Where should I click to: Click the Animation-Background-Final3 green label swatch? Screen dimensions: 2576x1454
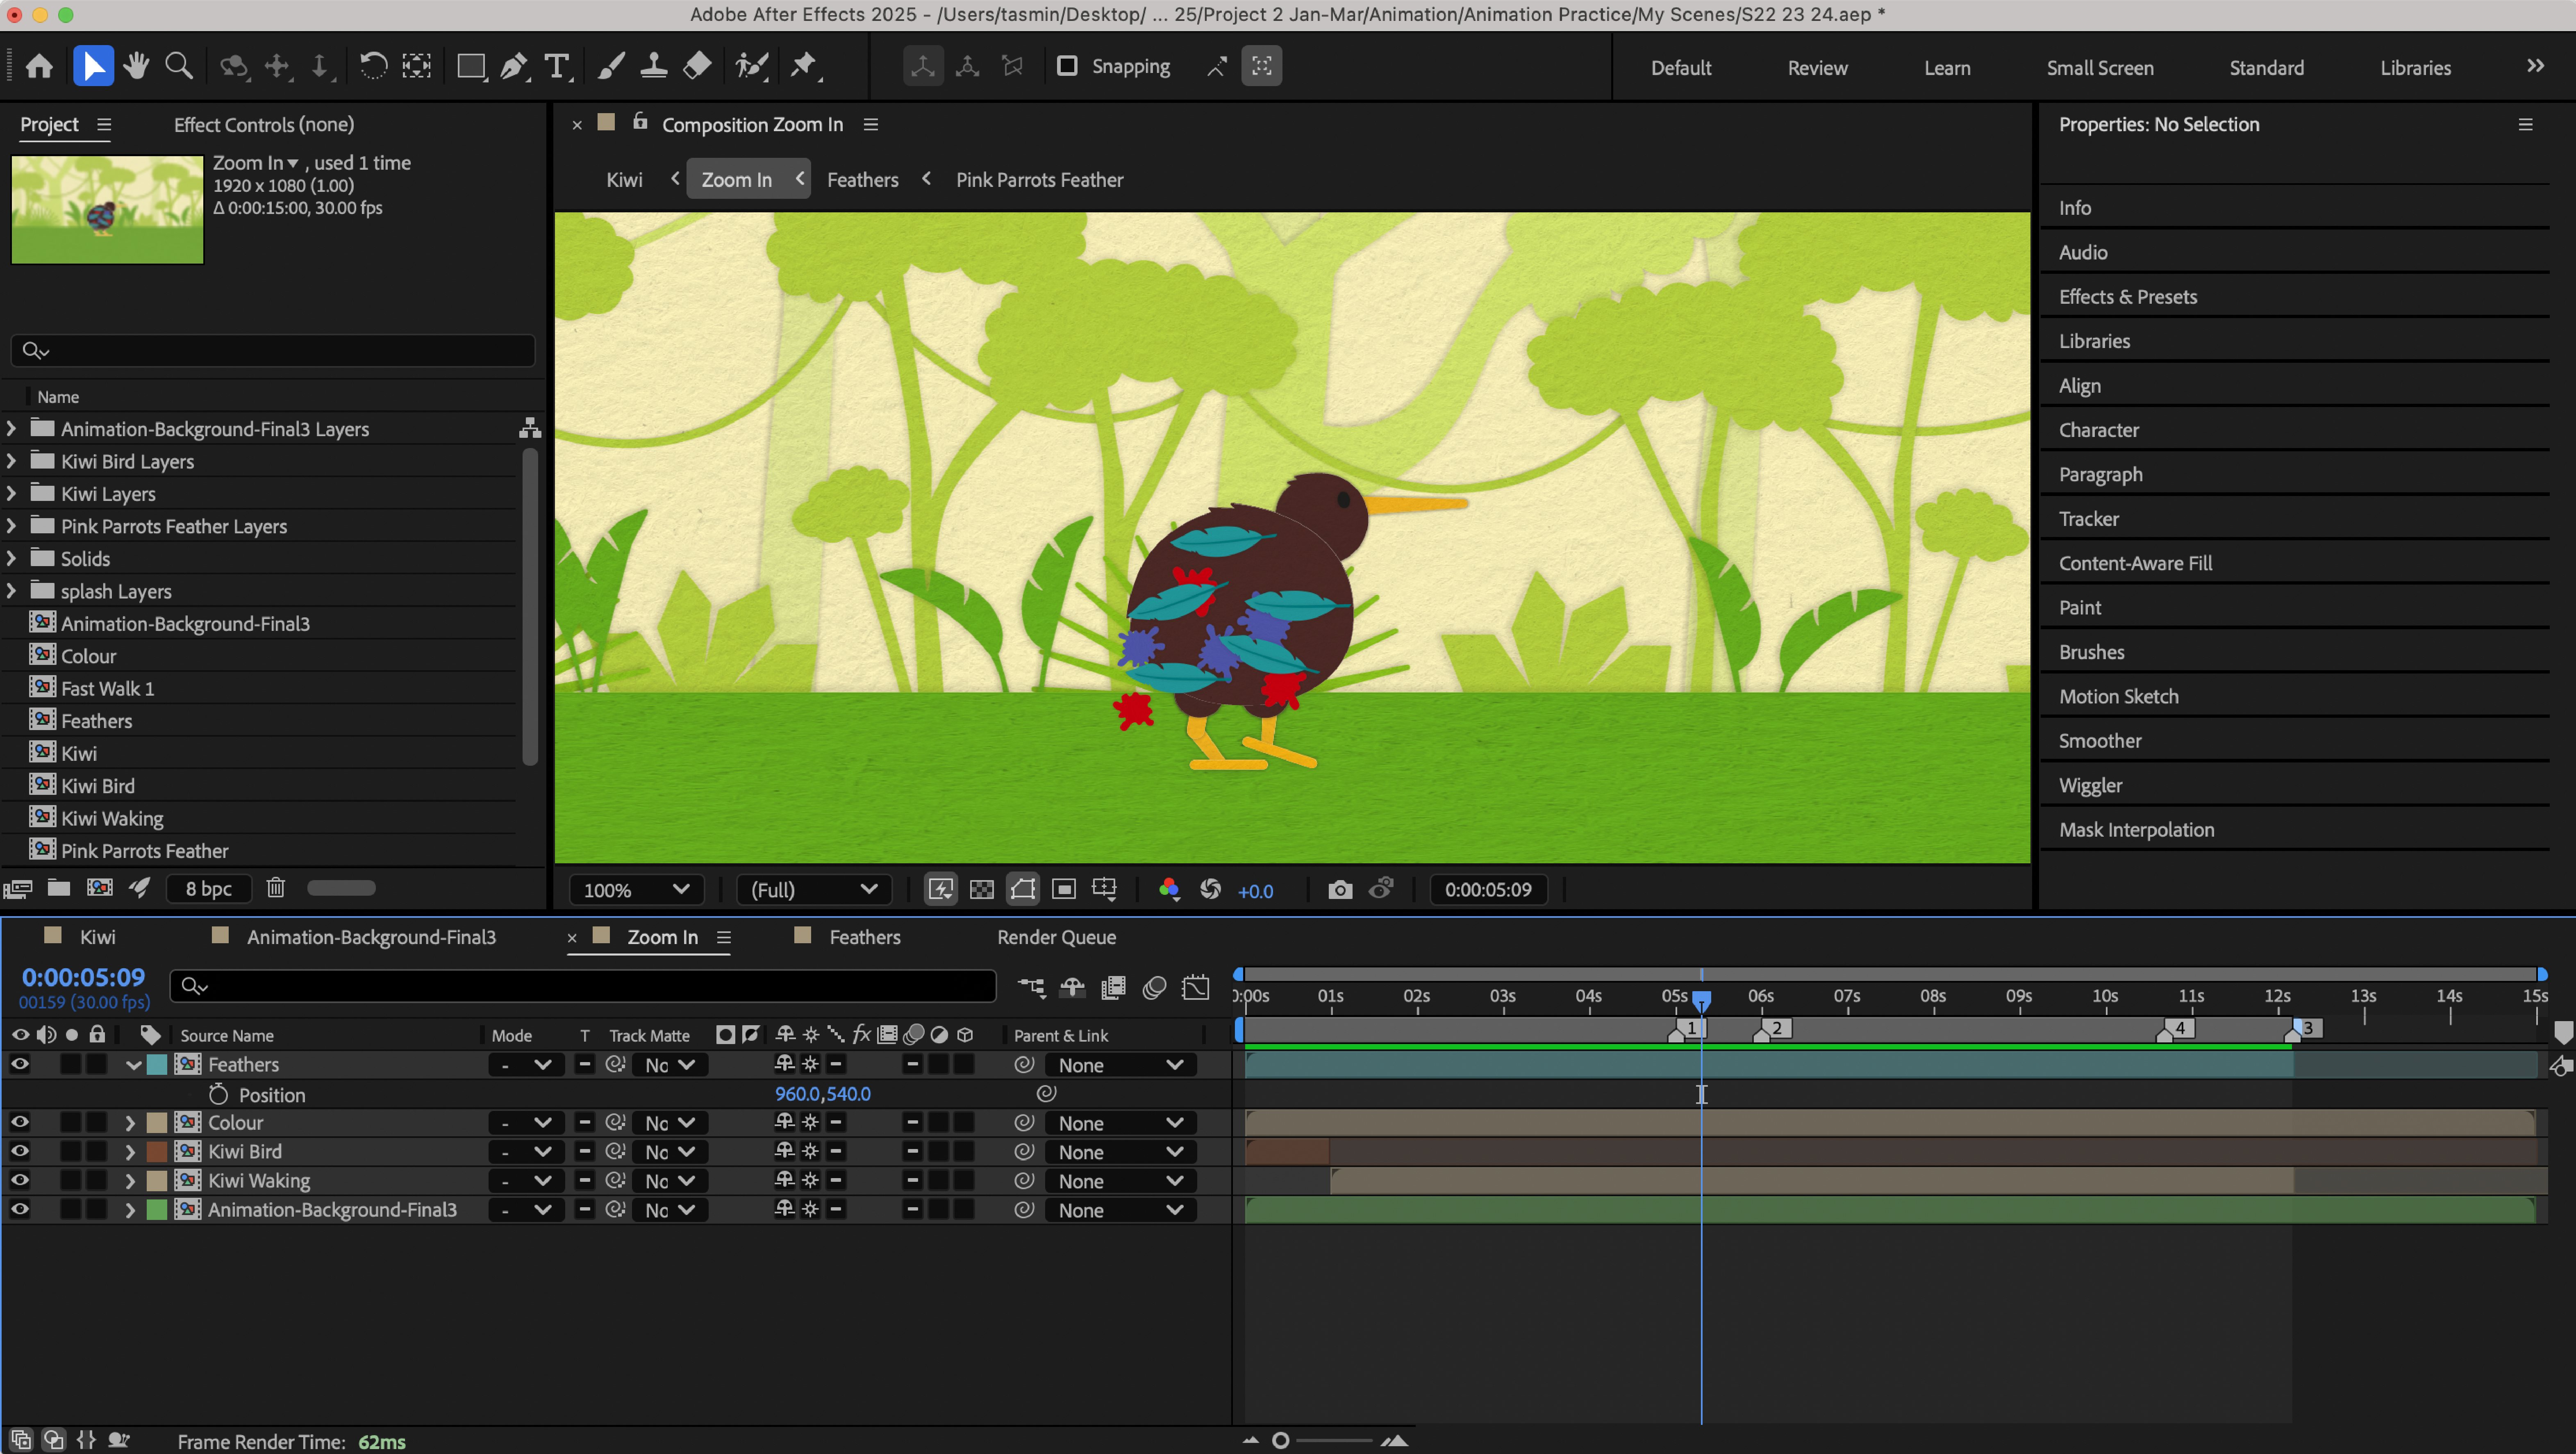(x=157, y=1210)
